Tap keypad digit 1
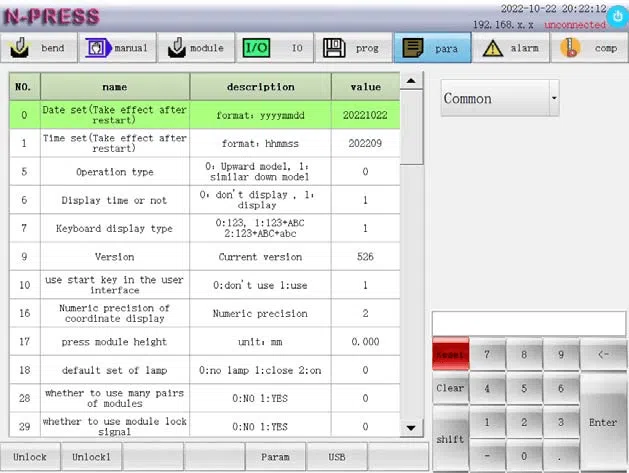Viewport: 629px width, 473px height. pos(487,422)
